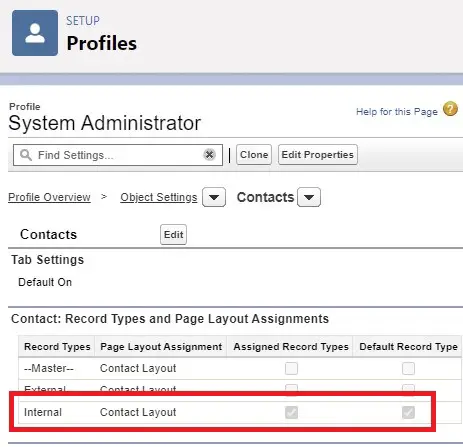Screen dimensions: 463x447
Task: Click the search magnifier icon in Find Settings
Action: point(26,155)
